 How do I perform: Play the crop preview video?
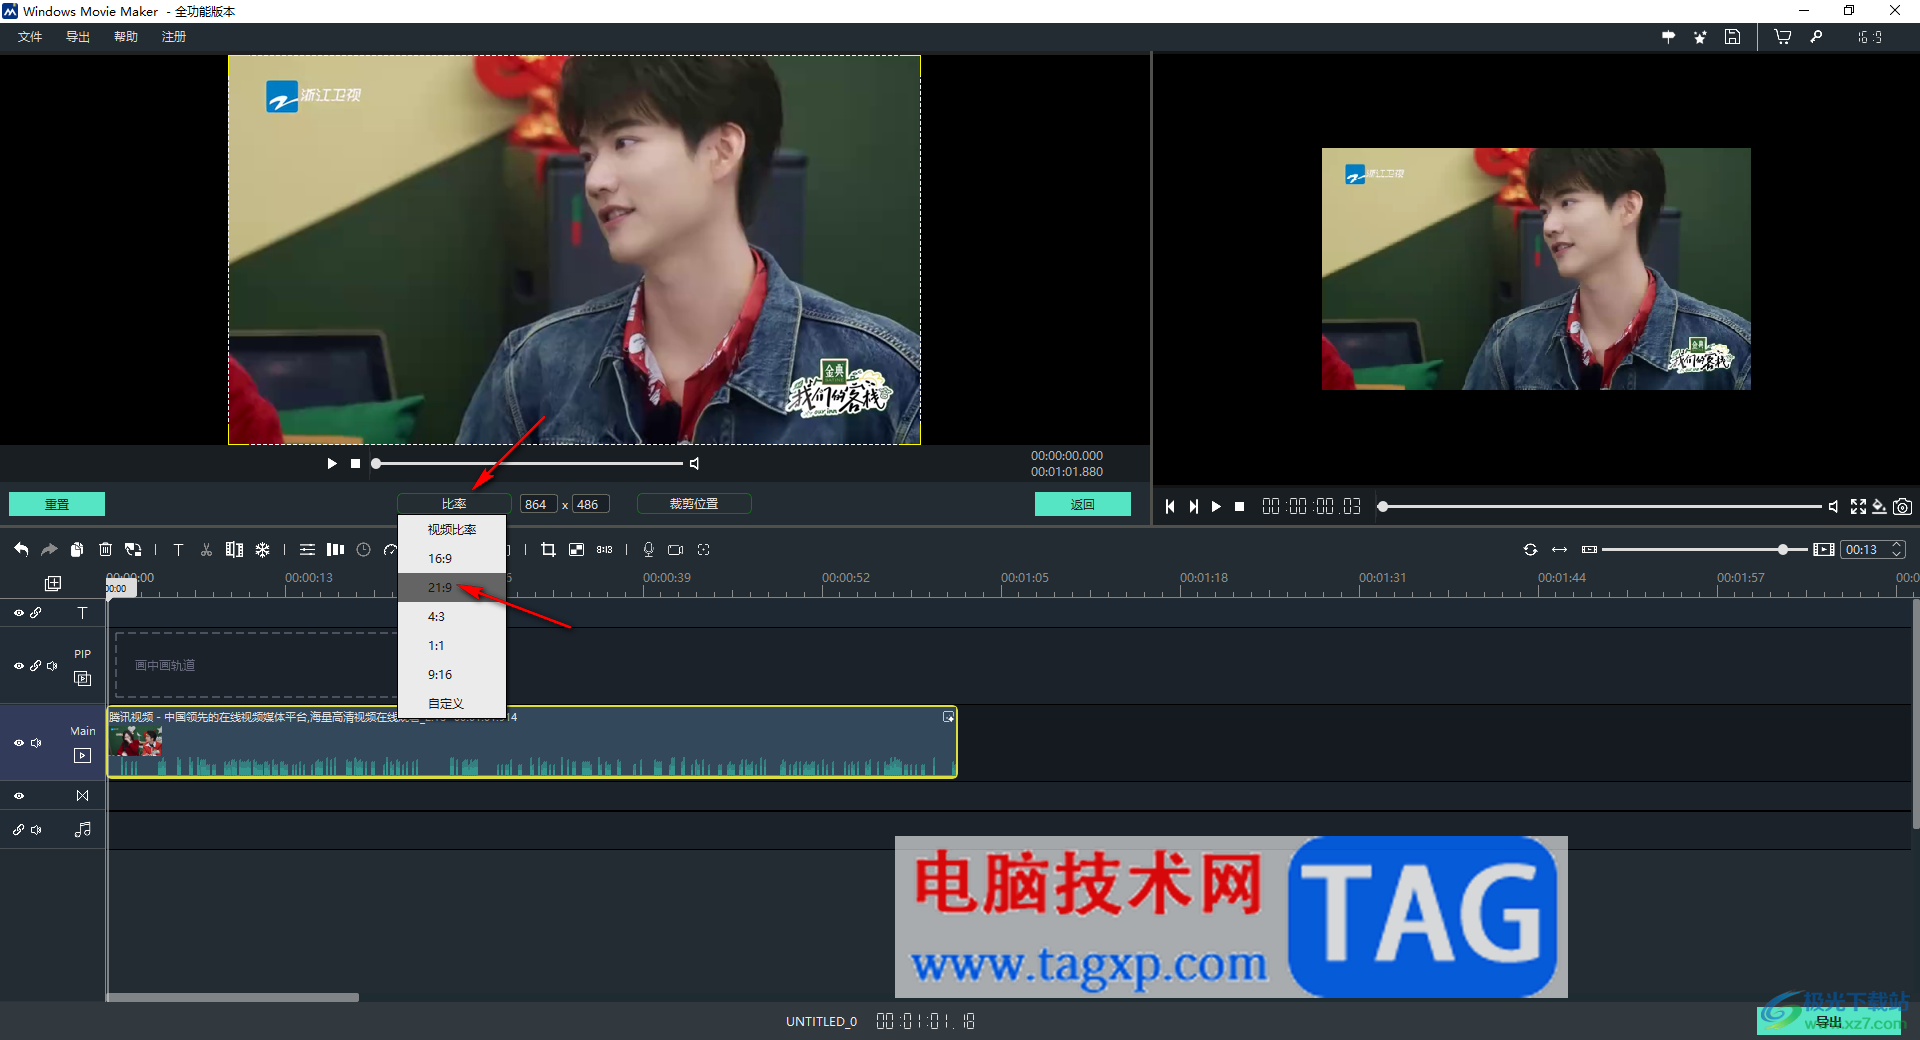coord(332,463)
